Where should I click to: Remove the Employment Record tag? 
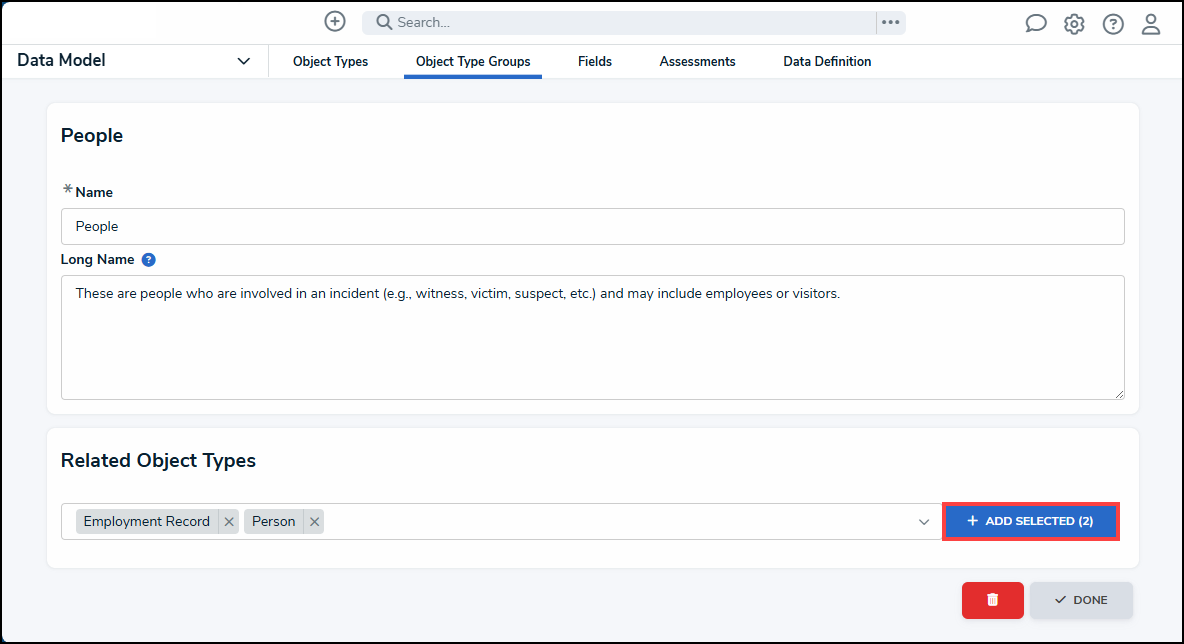pos(229,522)
